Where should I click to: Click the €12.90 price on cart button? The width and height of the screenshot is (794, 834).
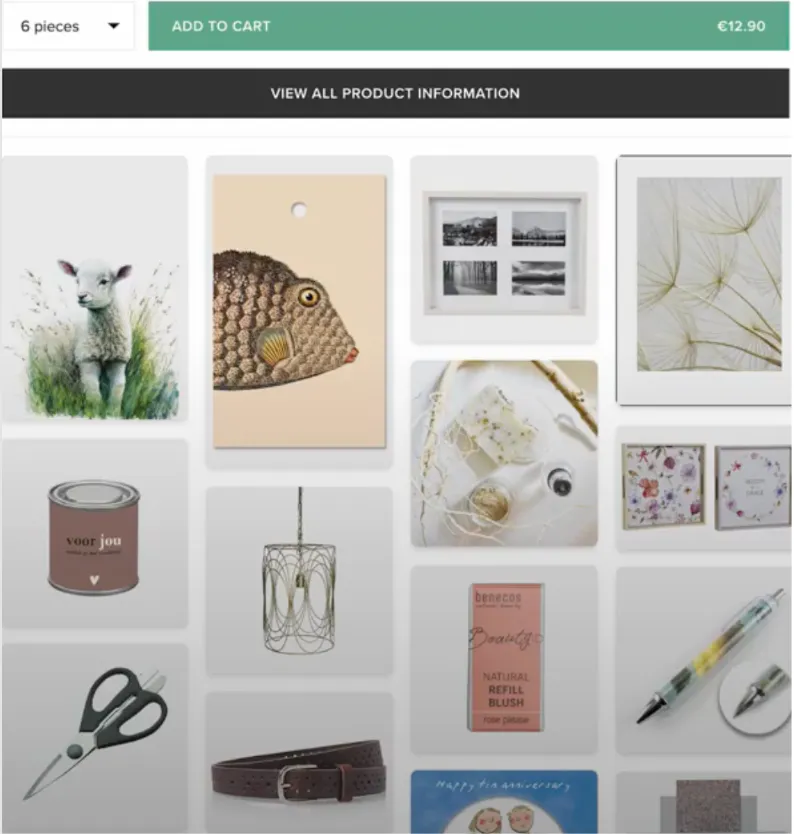click(x=741, y=26)
